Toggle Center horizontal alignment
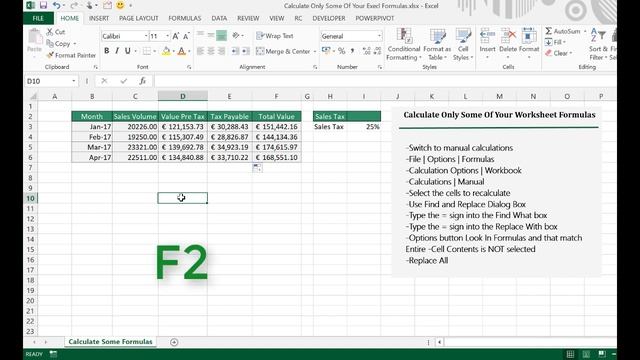Image resolution: width=640 pixels, height=360 pixels. click(x=211, y=51)
